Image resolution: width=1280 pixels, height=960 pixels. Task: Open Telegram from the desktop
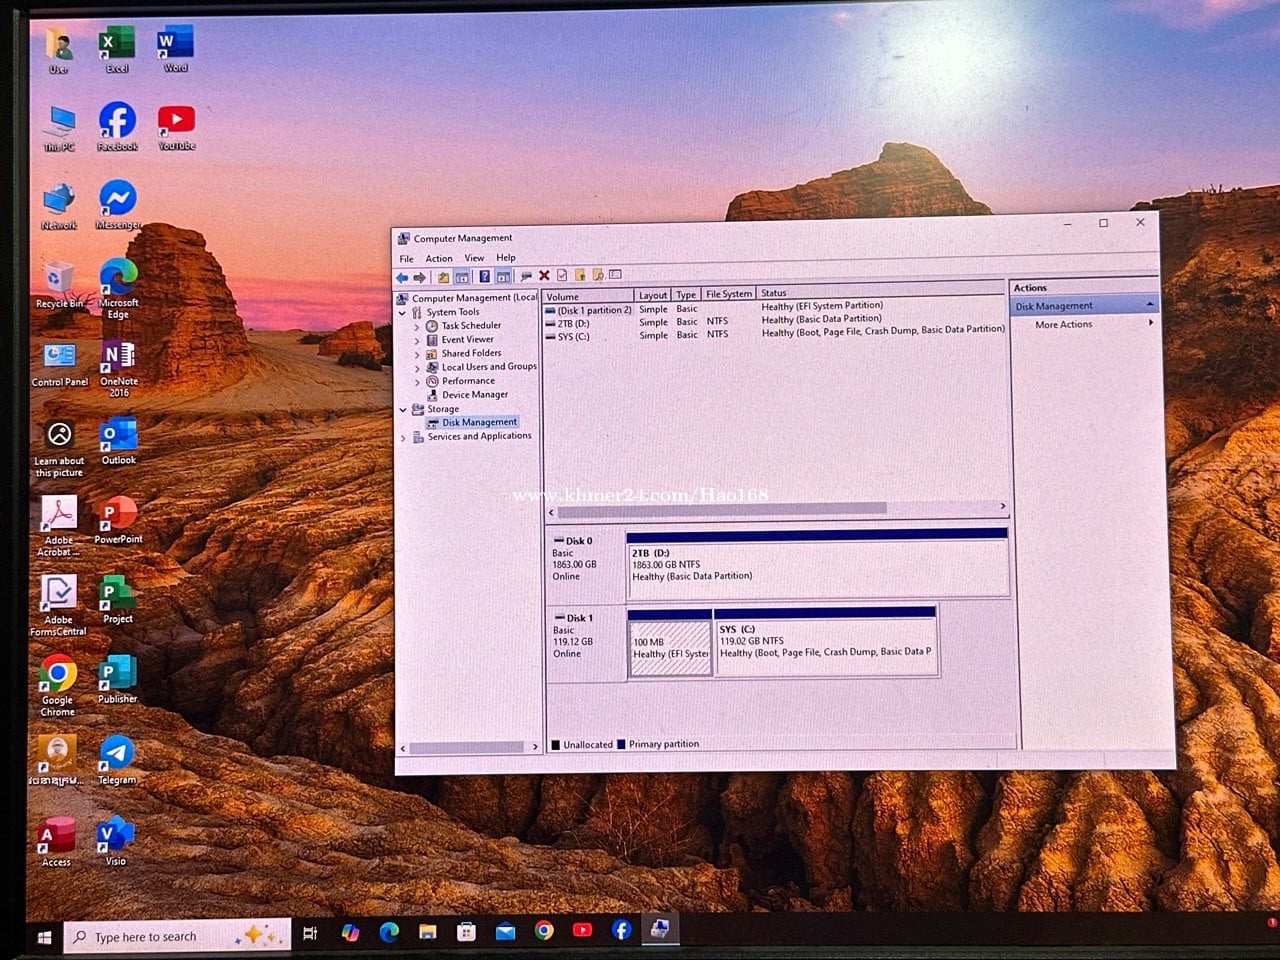[117, 758]
